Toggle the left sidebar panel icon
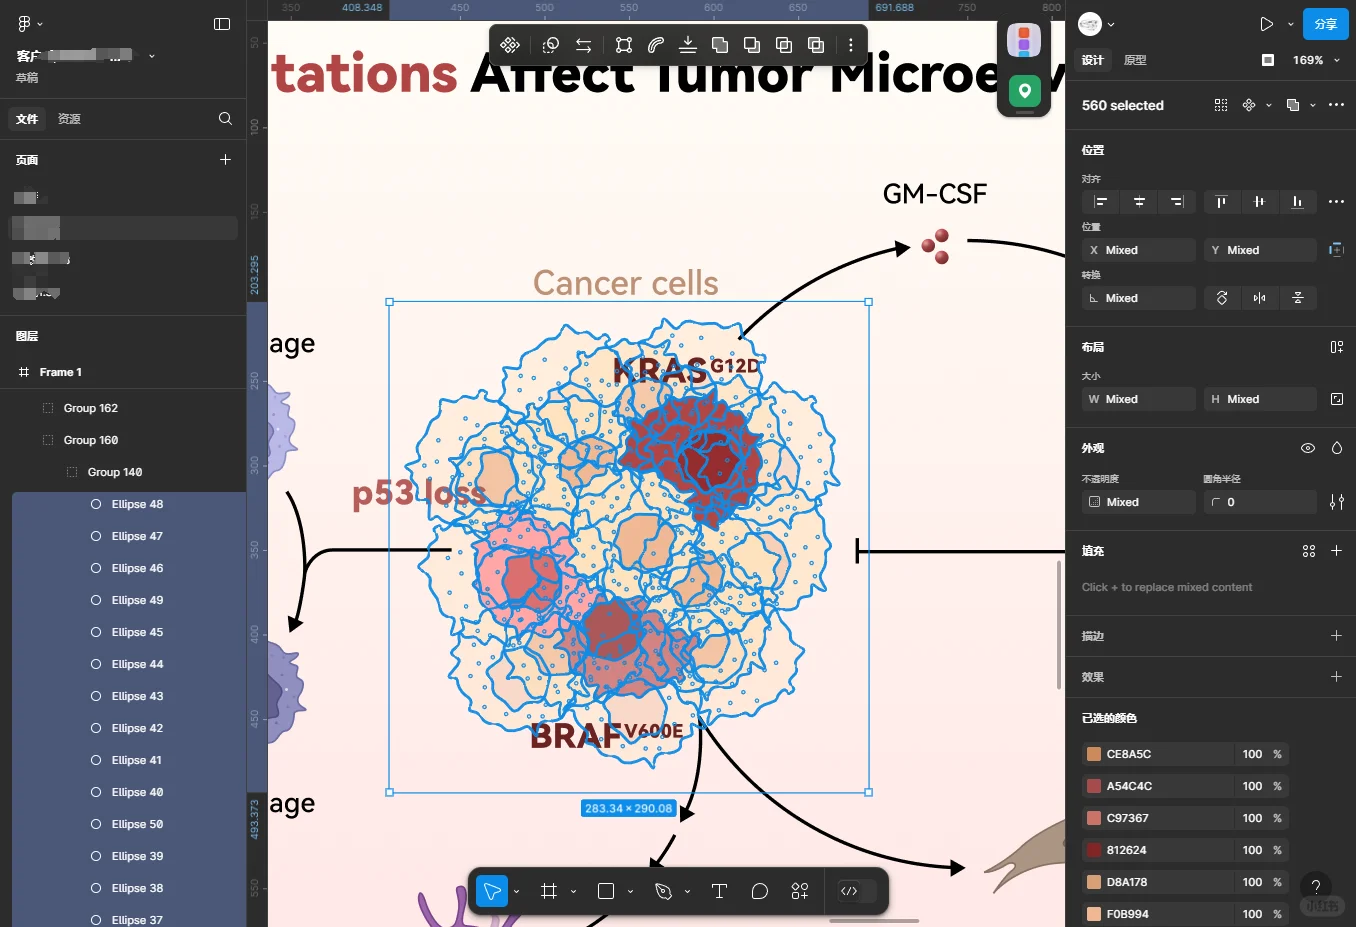Image resolution: width=1356 pixels, height=927 pixels. click(222, 24)
